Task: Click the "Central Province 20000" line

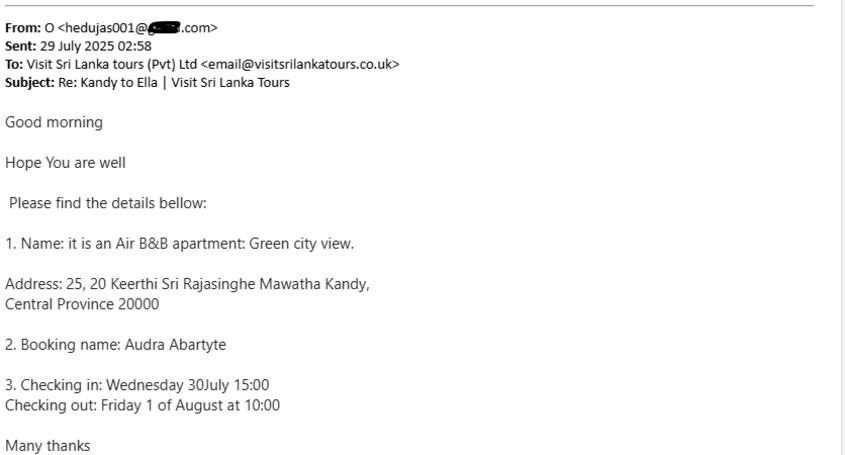Action: pyautogui.click(x=82, y=304)
